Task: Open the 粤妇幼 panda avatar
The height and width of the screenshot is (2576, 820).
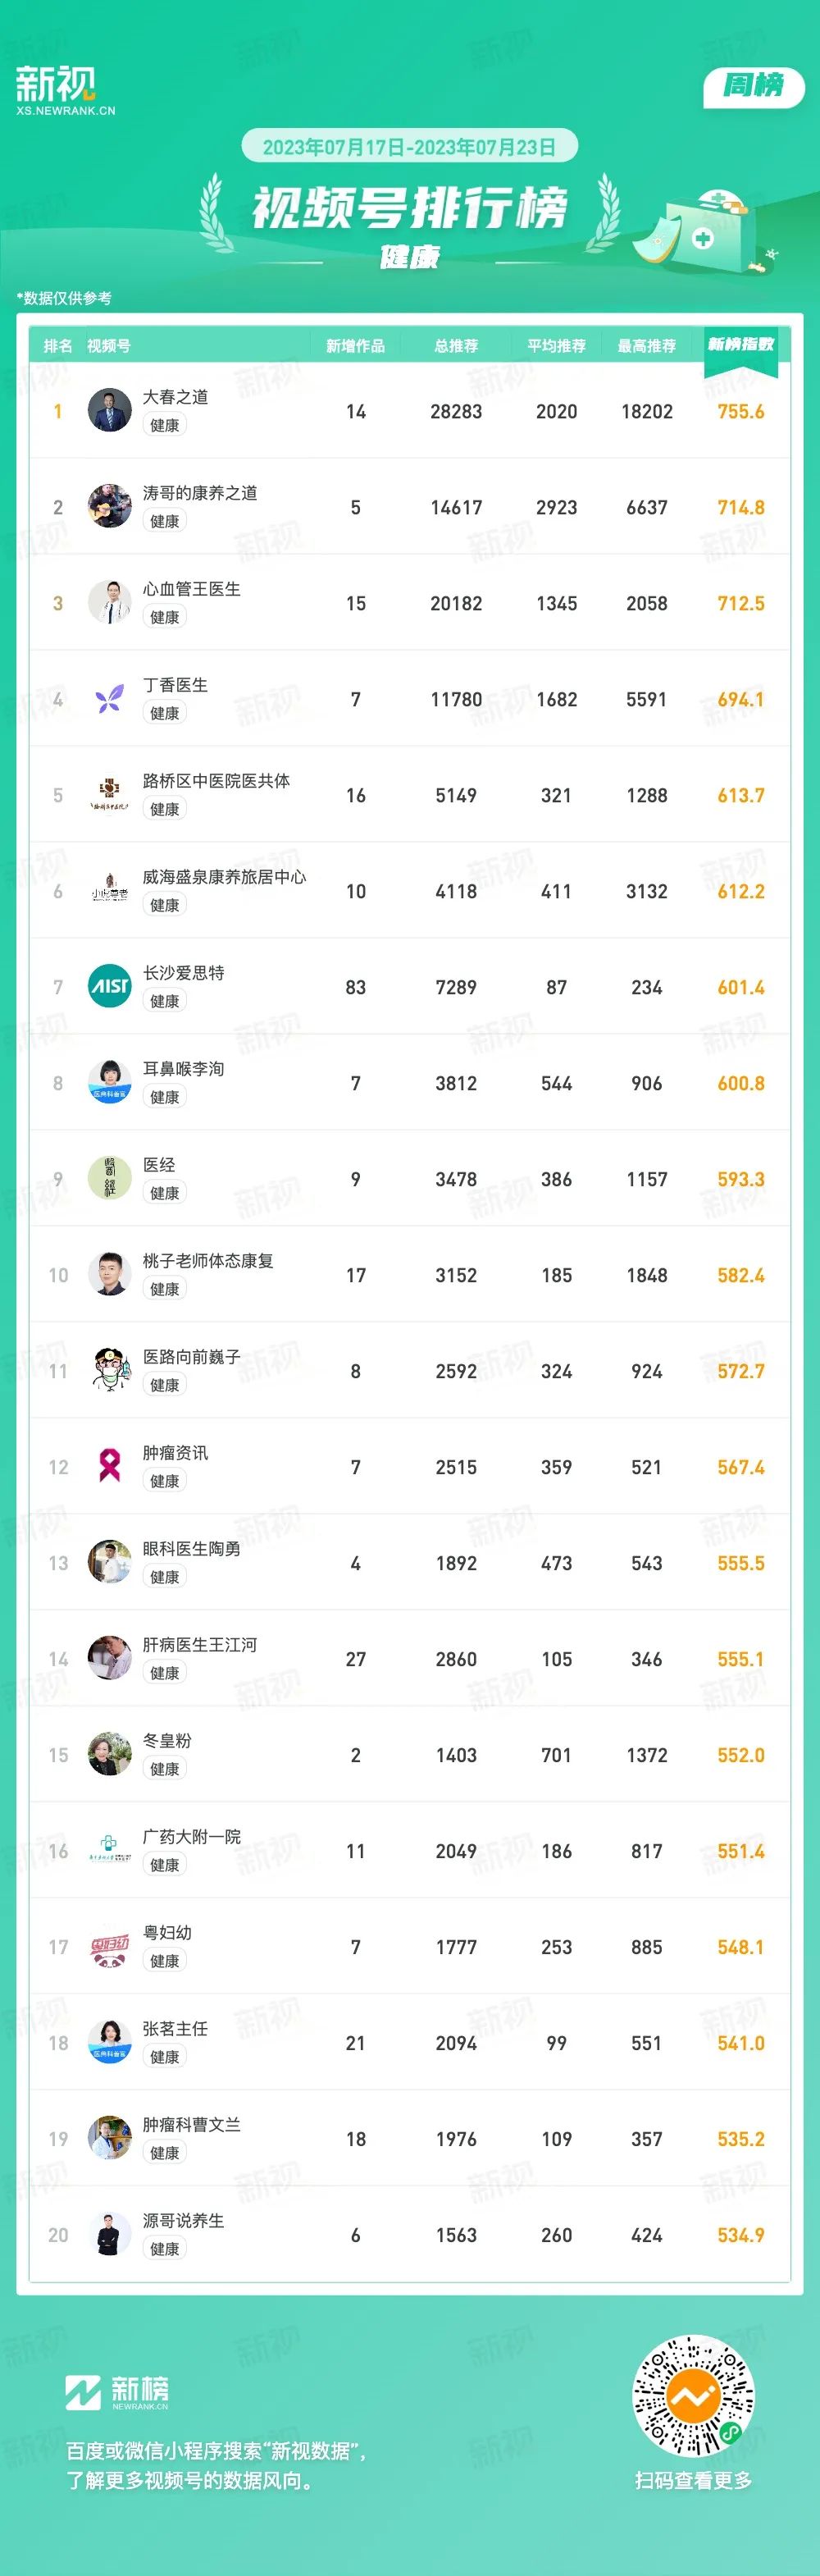Action: [x=110, y=1947]
